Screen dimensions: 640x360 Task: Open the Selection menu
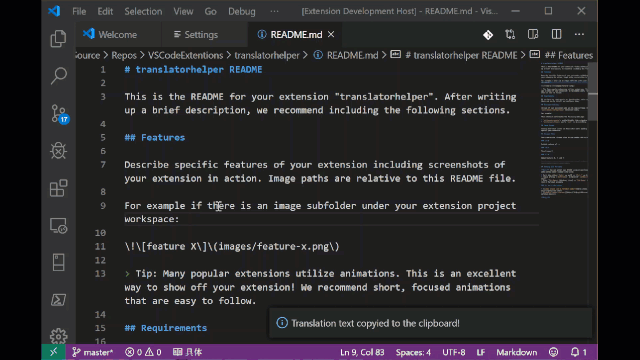coord(143,11)
